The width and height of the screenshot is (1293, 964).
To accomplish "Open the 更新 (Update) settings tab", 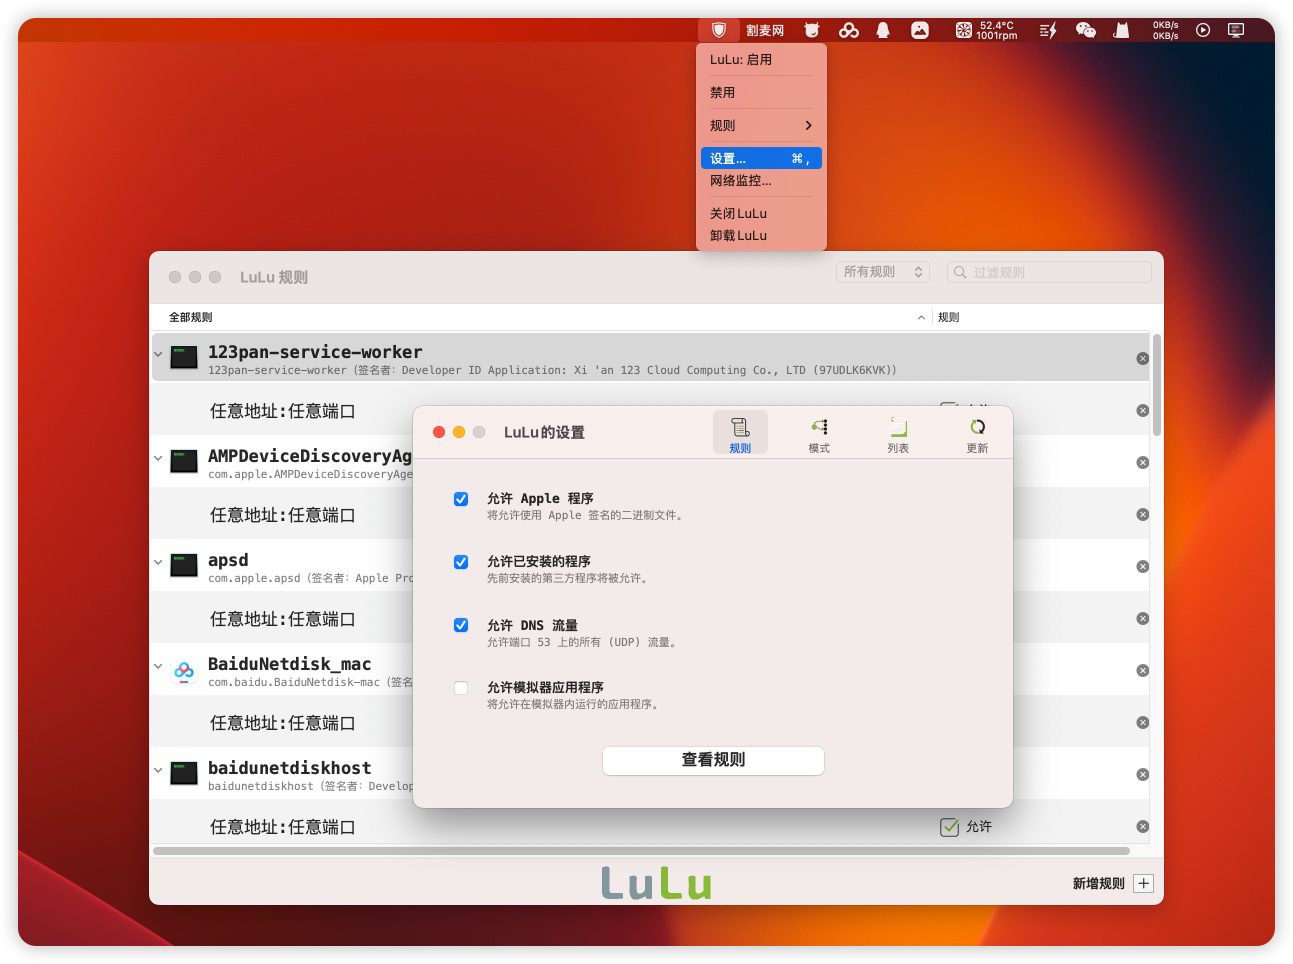I will (977, 435).
